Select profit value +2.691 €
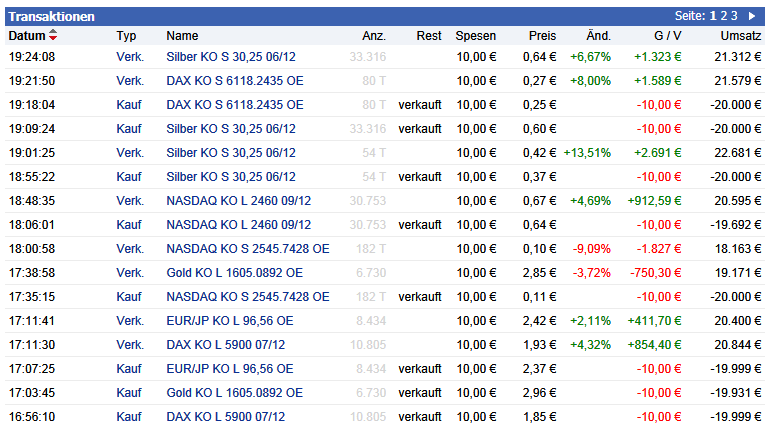 (x=658, y=153)
